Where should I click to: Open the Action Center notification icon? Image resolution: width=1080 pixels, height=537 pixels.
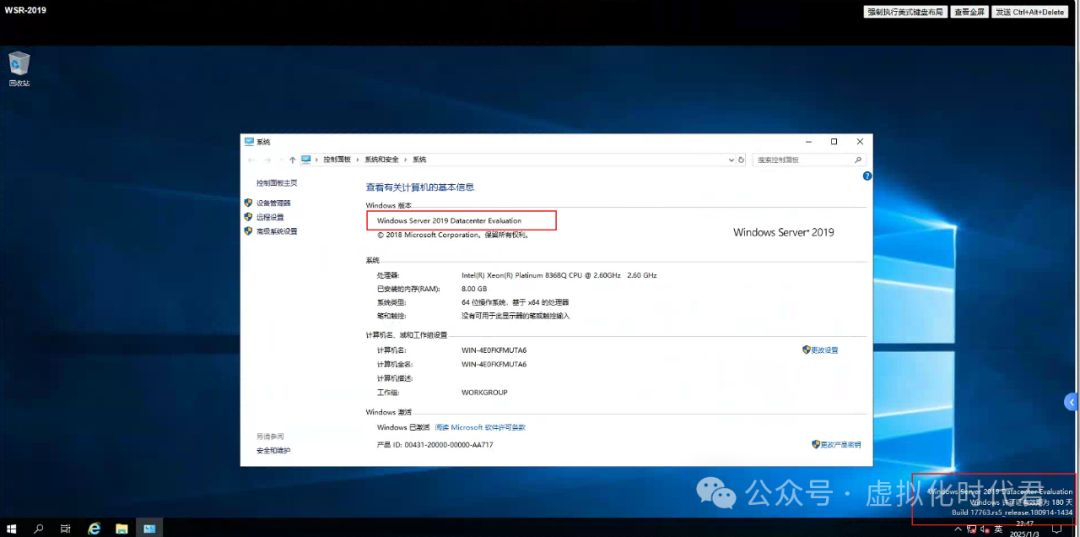pos(1057,529)
